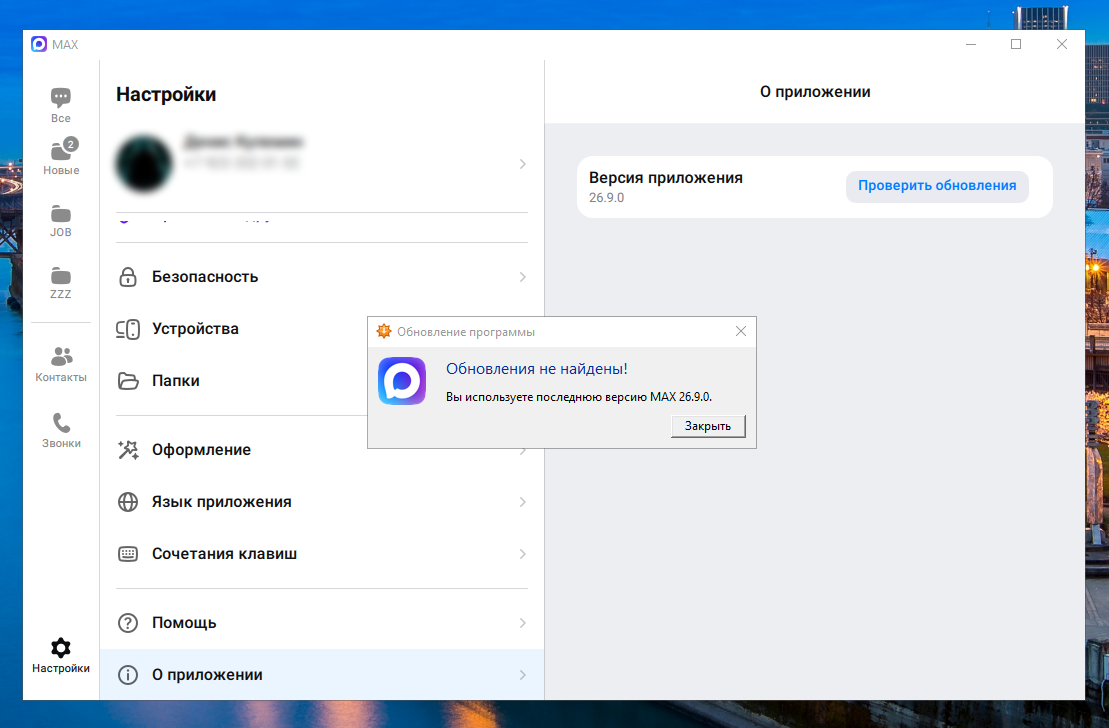Click the updater icon in dialog title bar
Viewport: 1109px width, 728px height.
[384, 331]
